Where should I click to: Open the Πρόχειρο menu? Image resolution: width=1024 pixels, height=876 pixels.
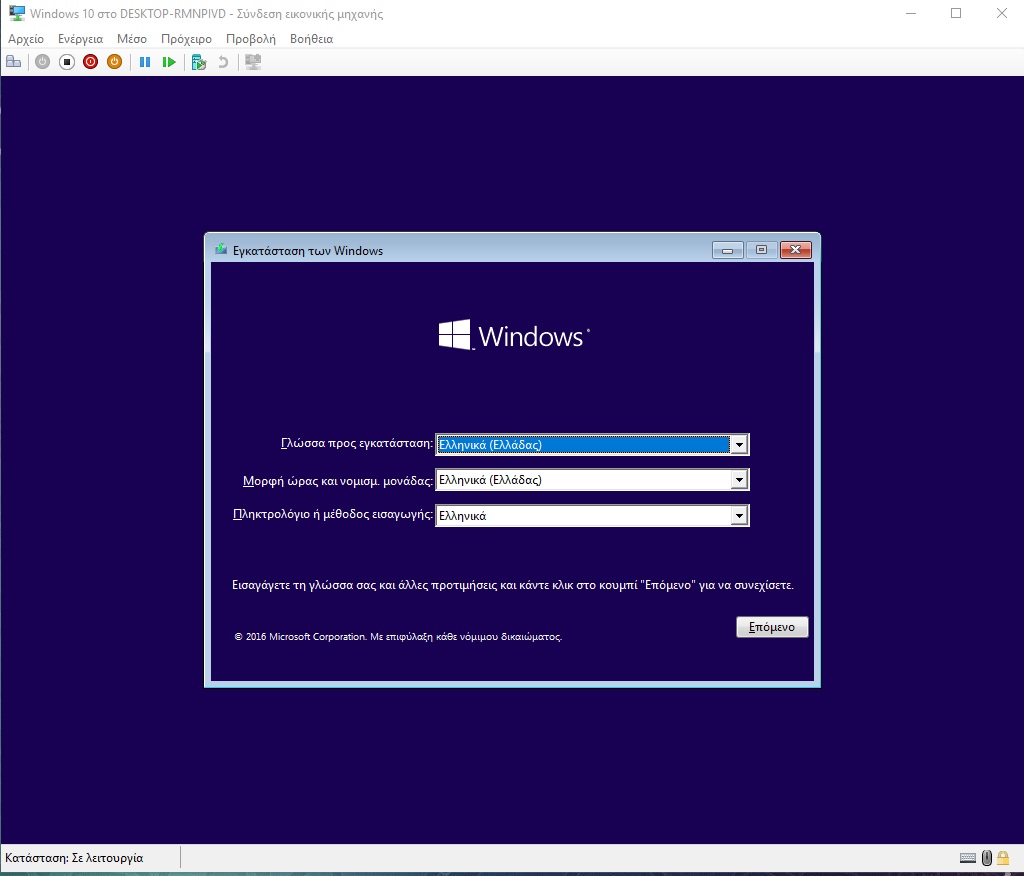click(x=186, y=39)
